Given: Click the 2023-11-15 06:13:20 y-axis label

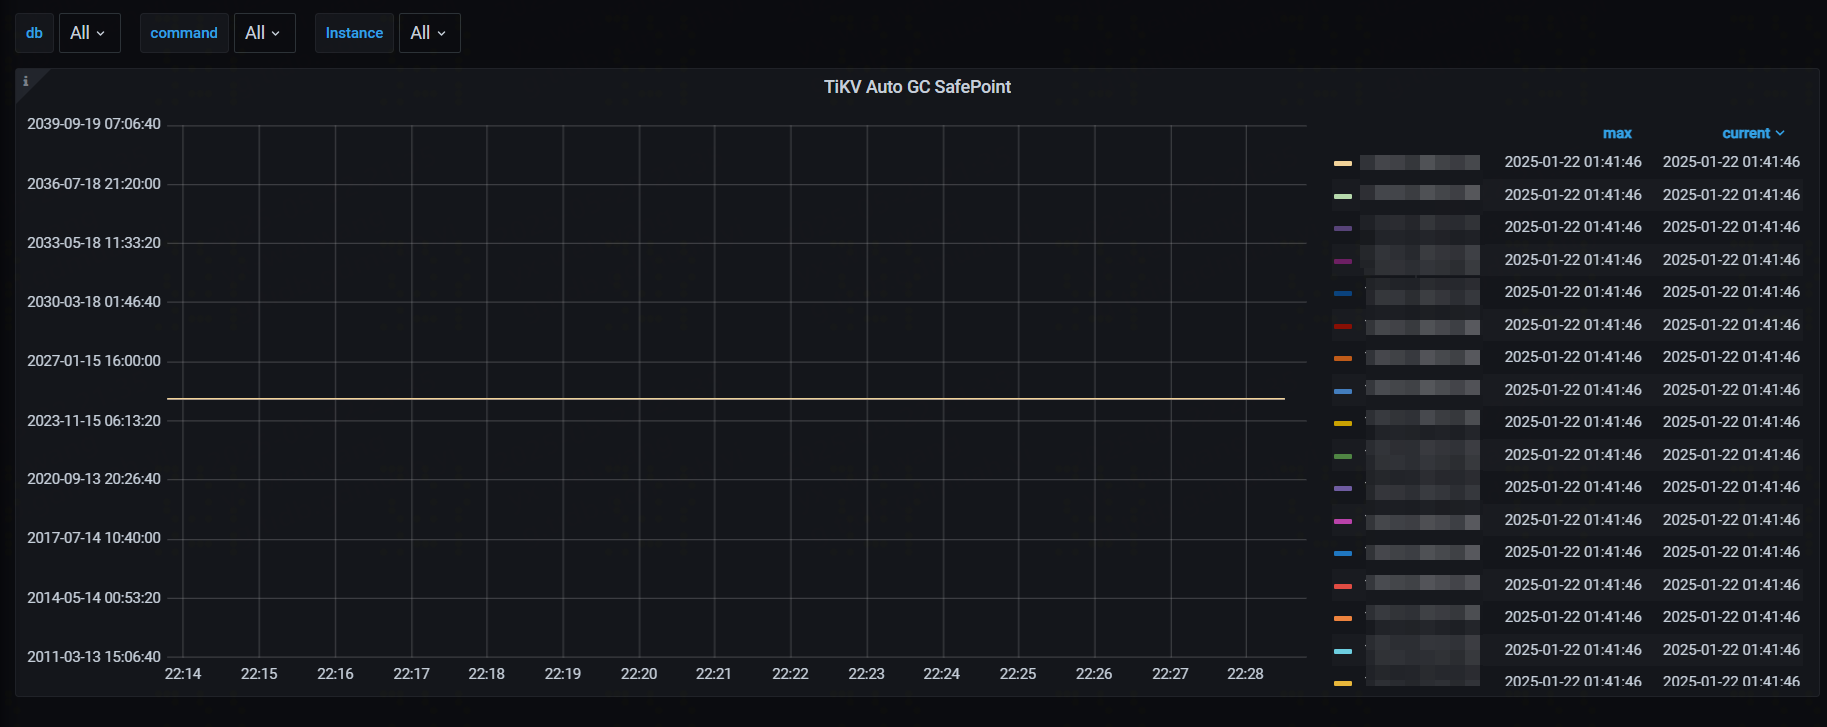Looking at the screenshot, I should (x=94, y=421).
